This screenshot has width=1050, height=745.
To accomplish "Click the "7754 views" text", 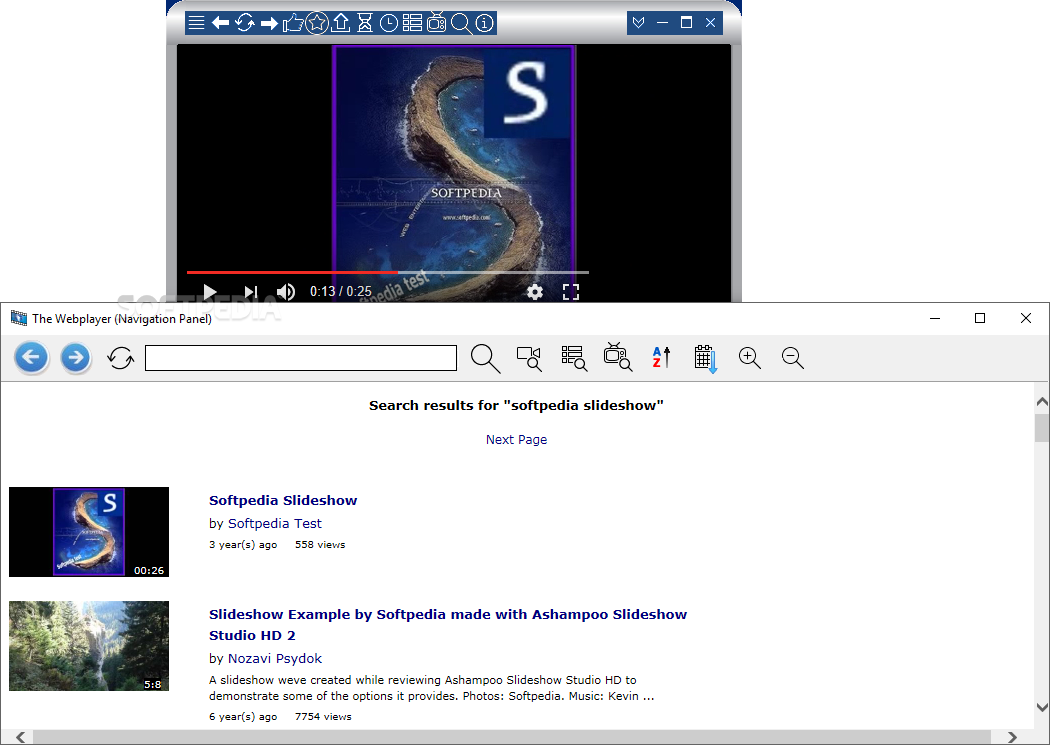I will coord(323,717).
